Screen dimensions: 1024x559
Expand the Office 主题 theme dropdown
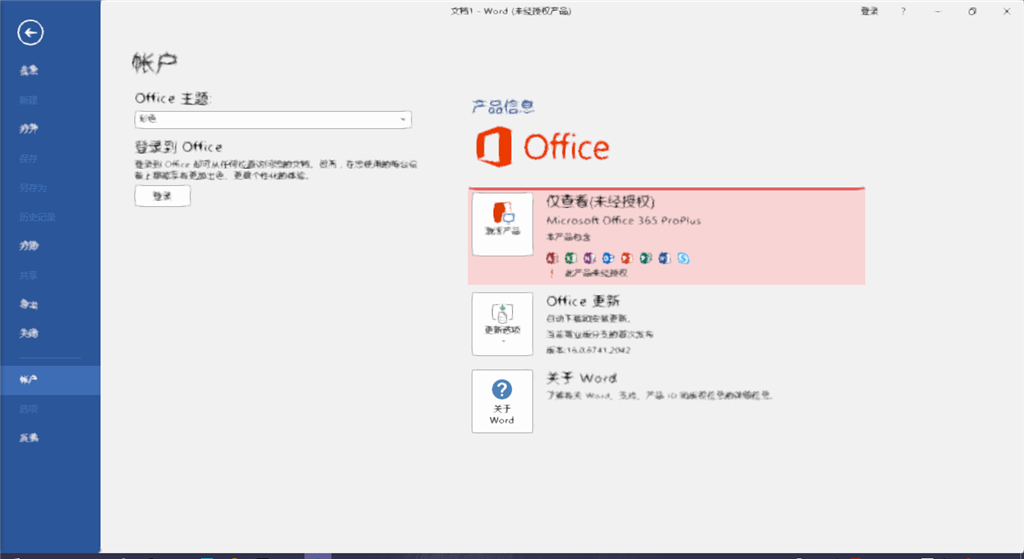[x=273, y=120]
